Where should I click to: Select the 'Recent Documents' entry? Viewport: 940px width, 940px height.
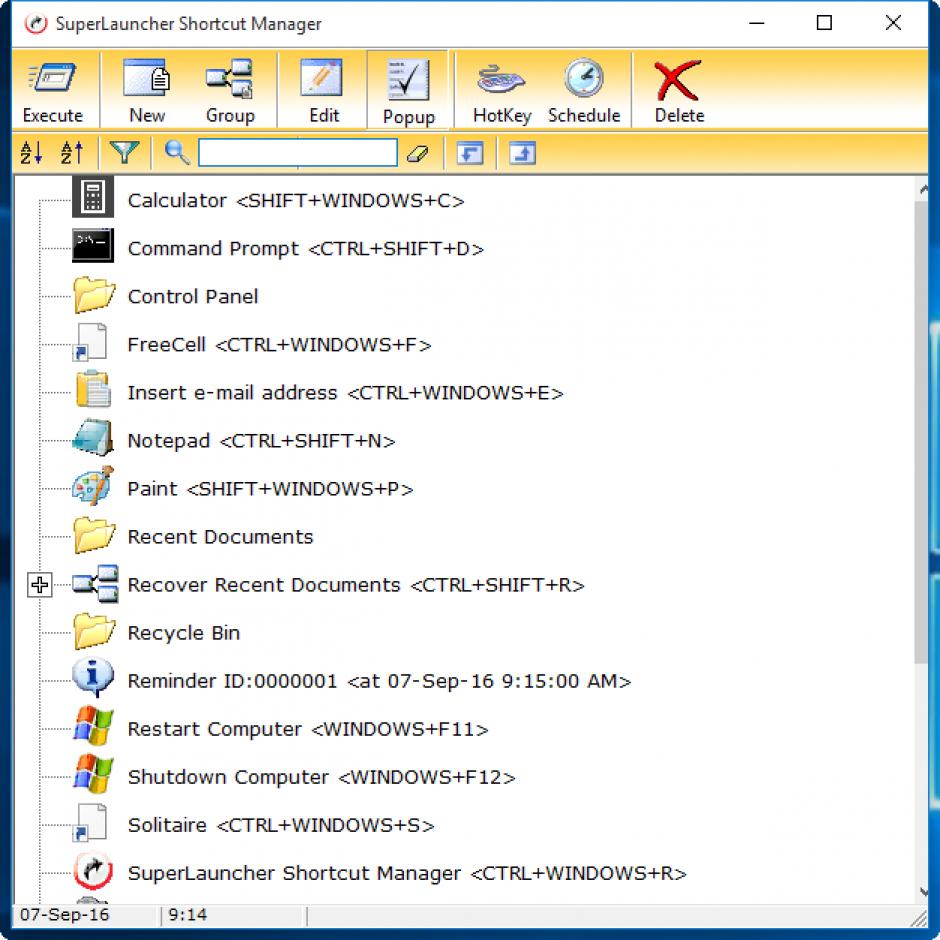tap(221, 537)
